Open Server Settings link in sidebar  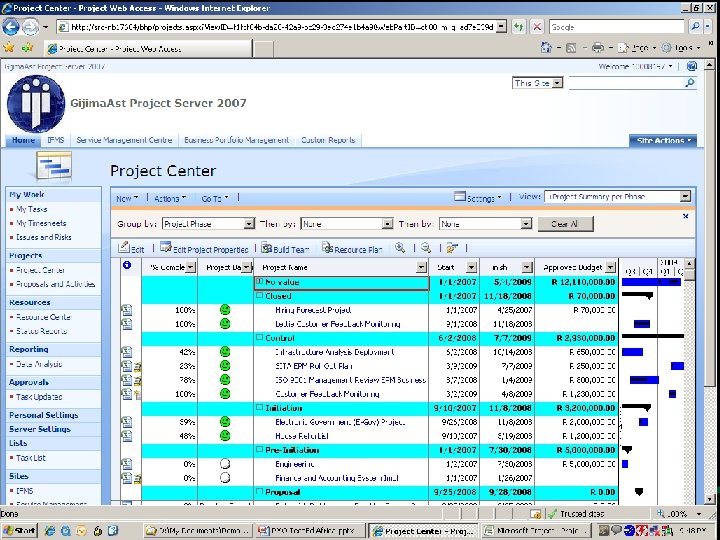click(39, 429)
